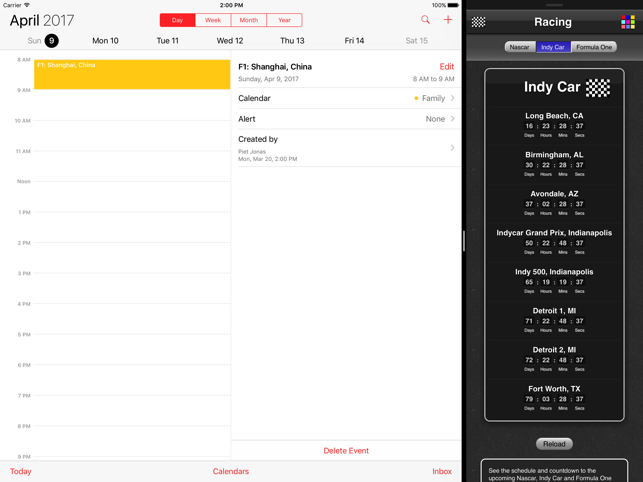
Task: Tap the Birmingham, AL race
Action: pos(554,164)
